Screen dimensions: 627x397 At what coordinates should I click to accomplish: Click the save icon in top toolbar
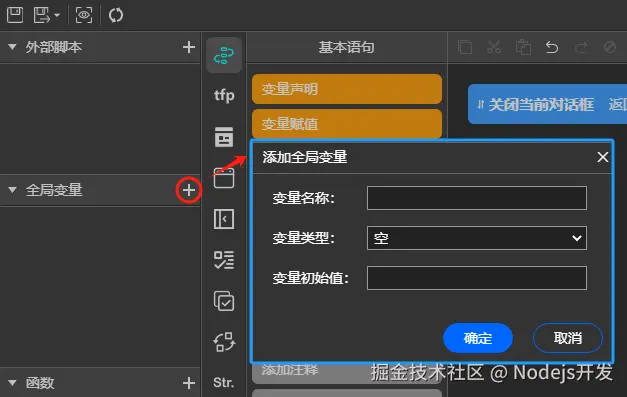coord(15,15)
